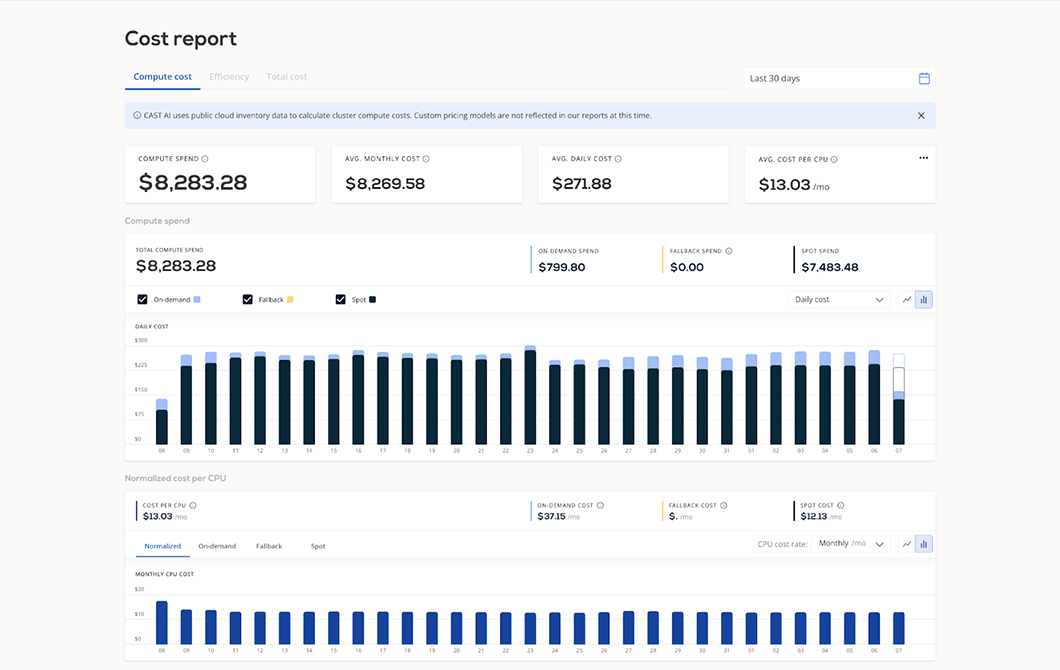Switch Compute spend chart to bar view
The image size is (1060, 670).
point(924,299)
